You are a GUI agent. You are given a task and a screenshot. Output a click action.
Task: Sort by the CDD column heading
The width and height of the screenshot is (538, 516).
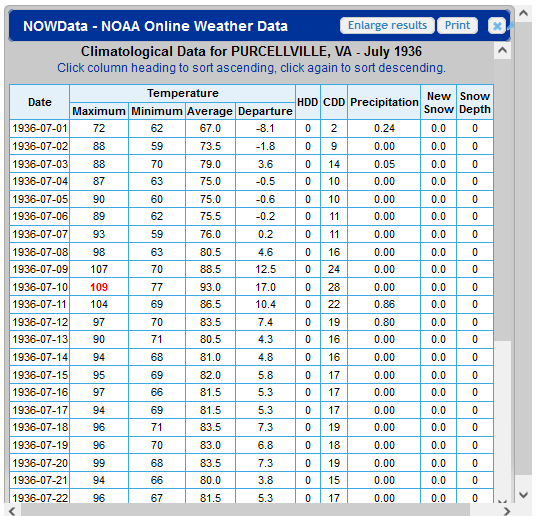334,102
